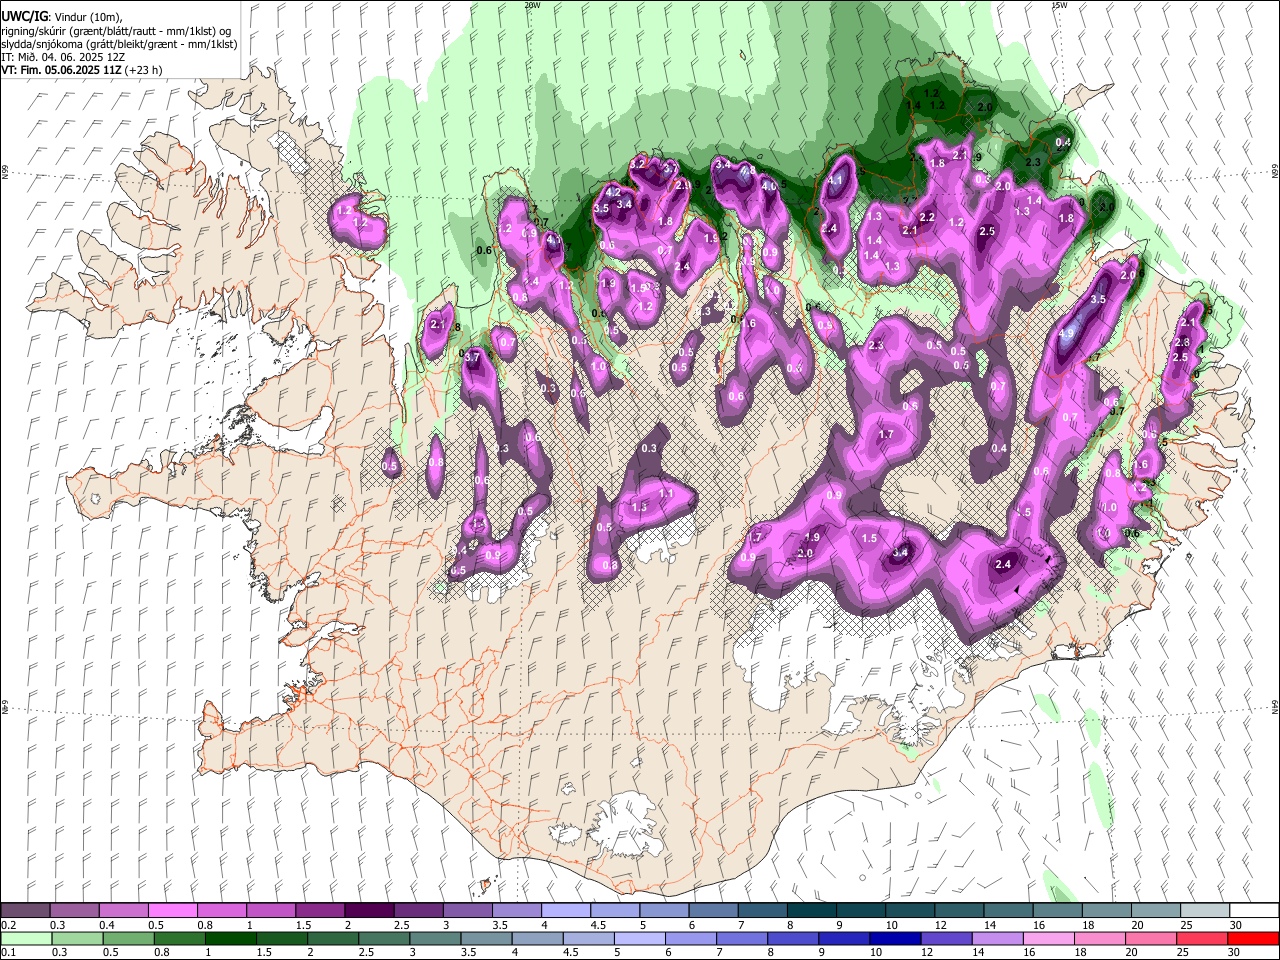This screenshot has height=960, width=1280.
Task: Pick the bright red 30 swatch in the lower legend row
Action: coord(1253,938)
